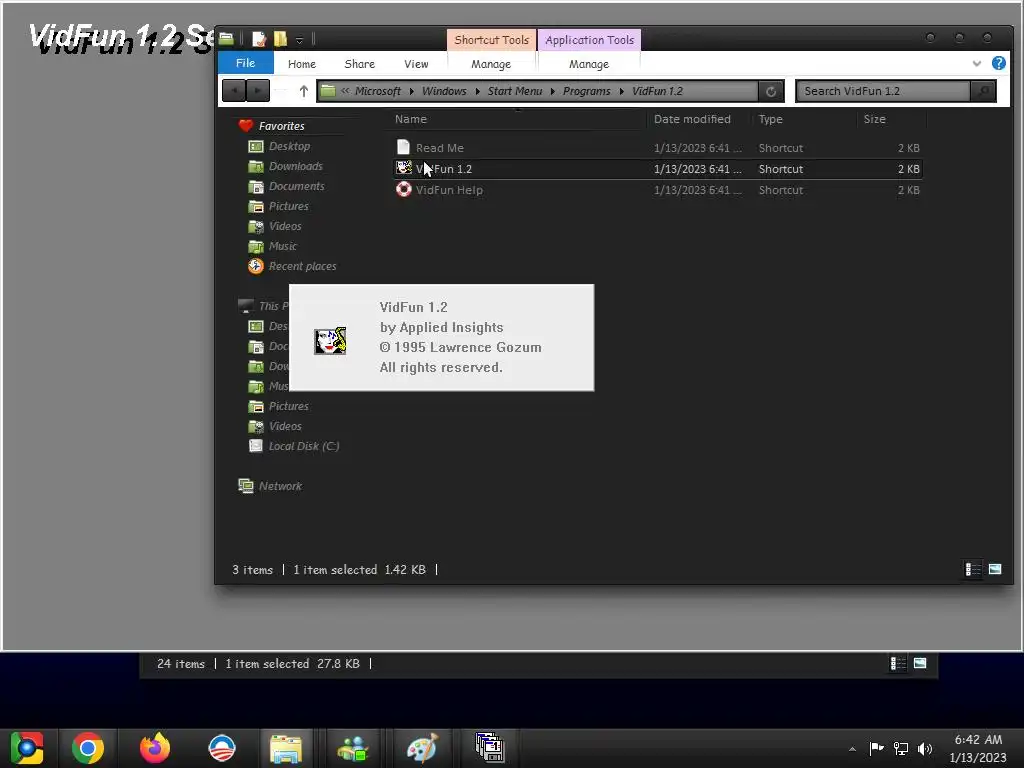
Task: Click the search magnifier button
Action: click(984, 91)
